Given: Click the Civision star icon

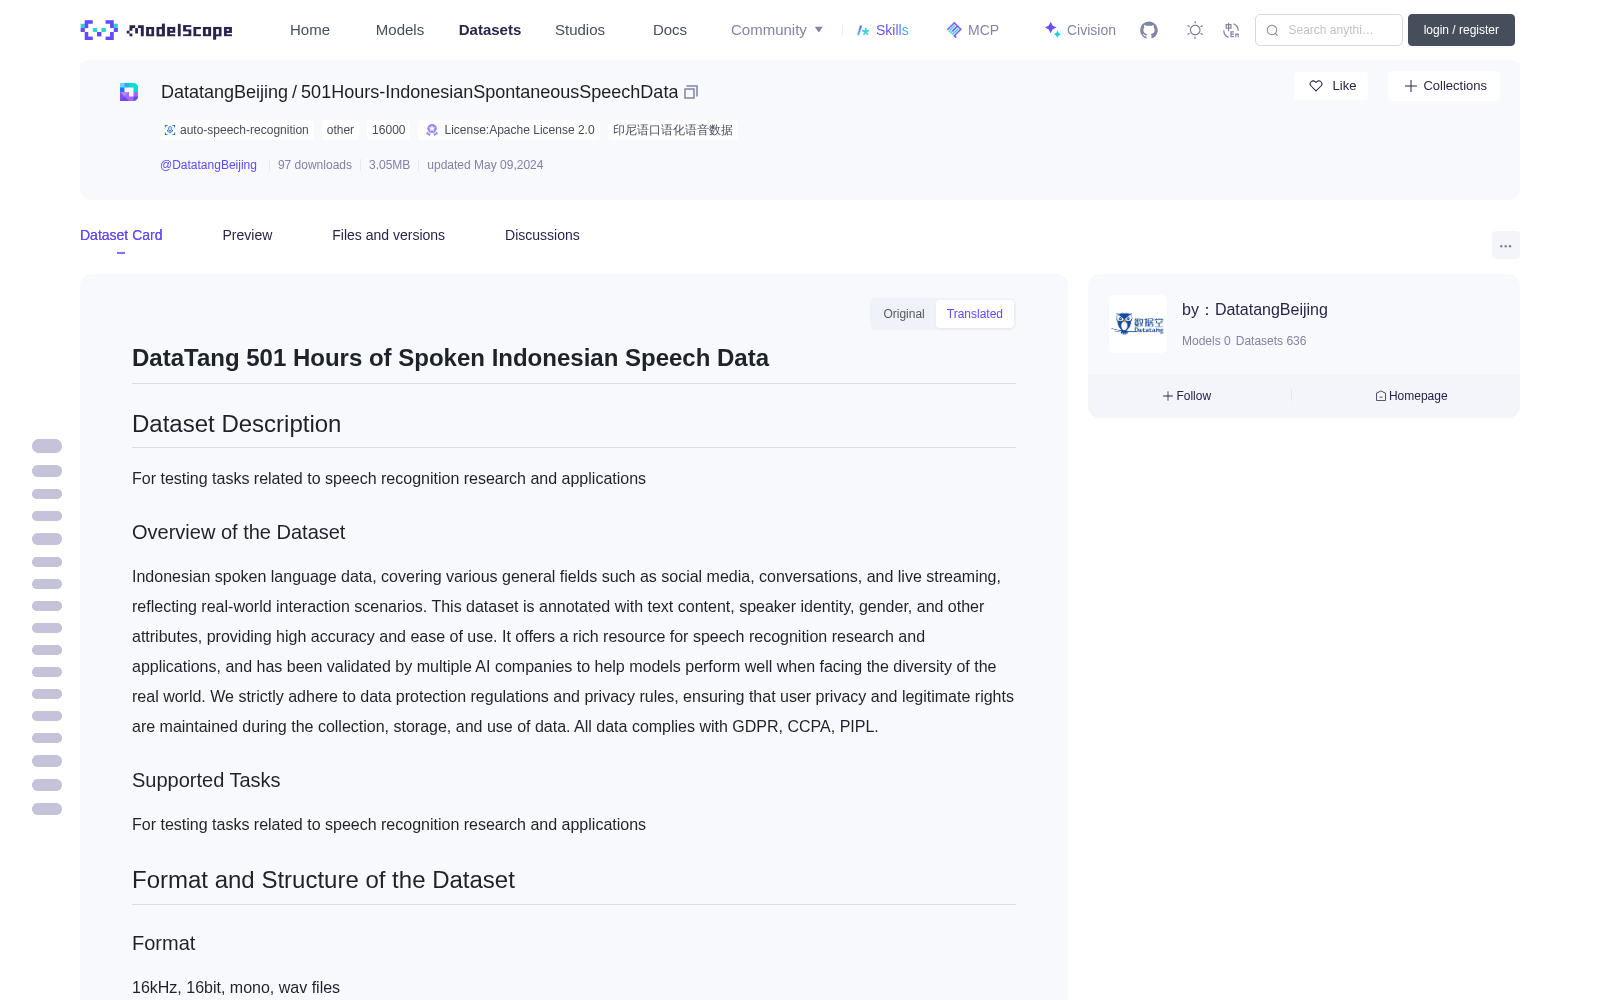Looking at the screenshot, I should 1052,30.
